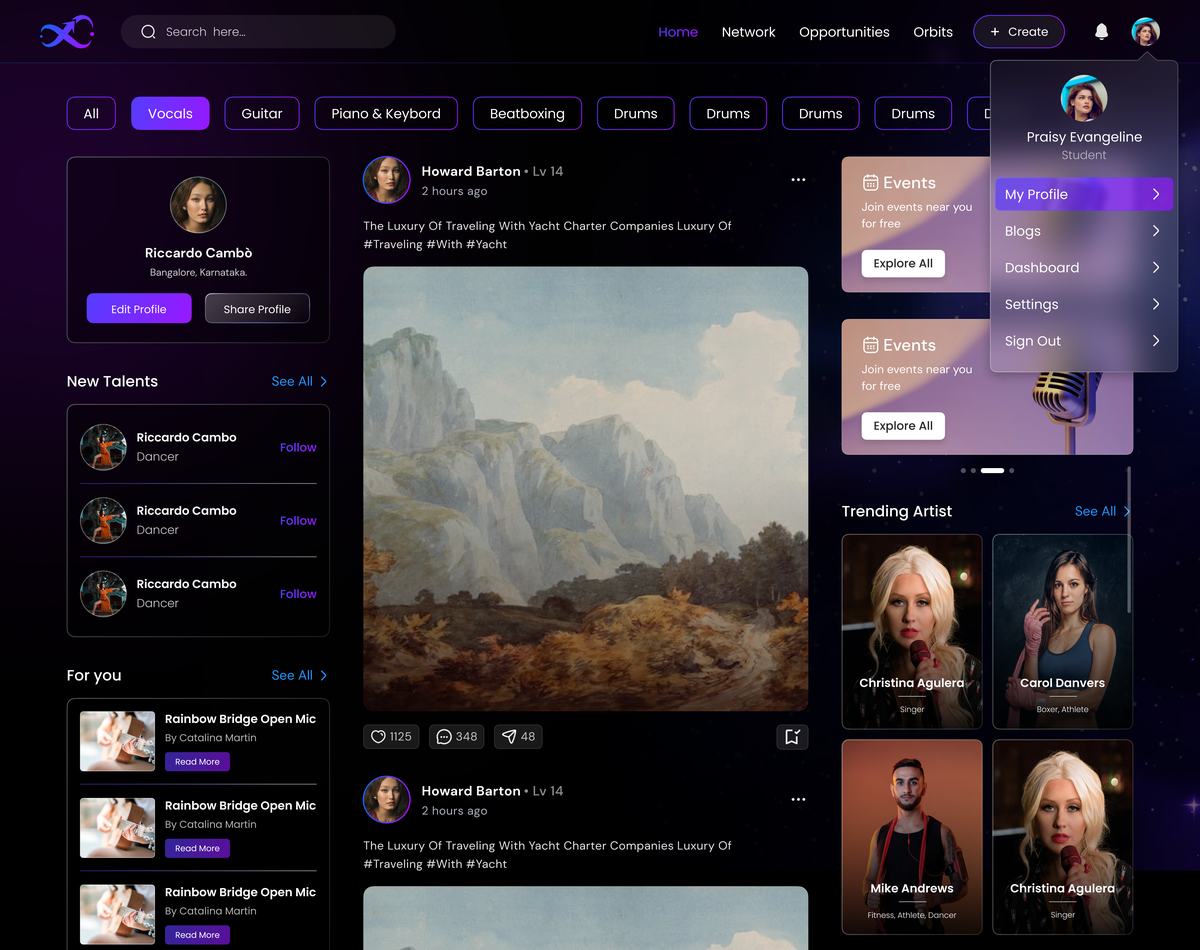Select the Beatboxing filter chip
The width and height of the screenshot is (1200, 950).
point(527,113)
